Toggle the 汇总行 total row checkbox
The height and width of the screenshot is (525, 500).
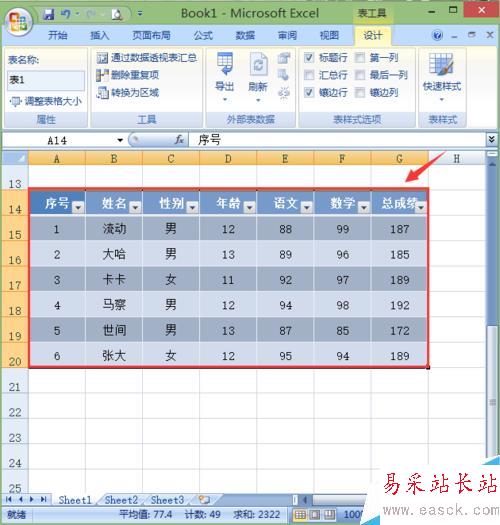309,75
